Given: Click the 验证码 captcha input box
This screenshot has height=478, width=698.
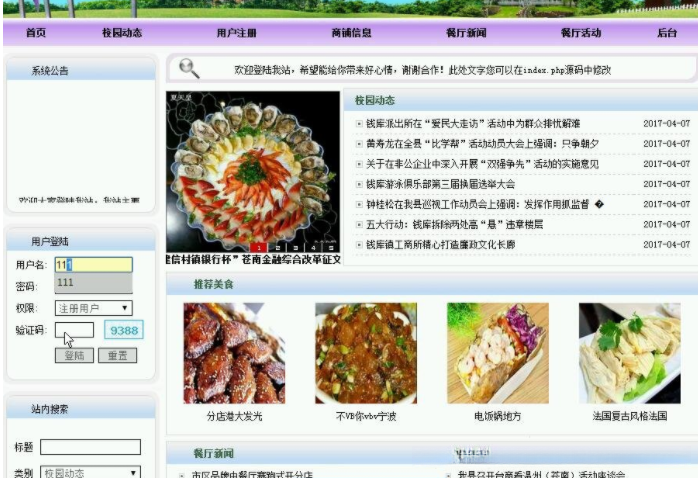Looking at the screenshot, I should point(74,330).
